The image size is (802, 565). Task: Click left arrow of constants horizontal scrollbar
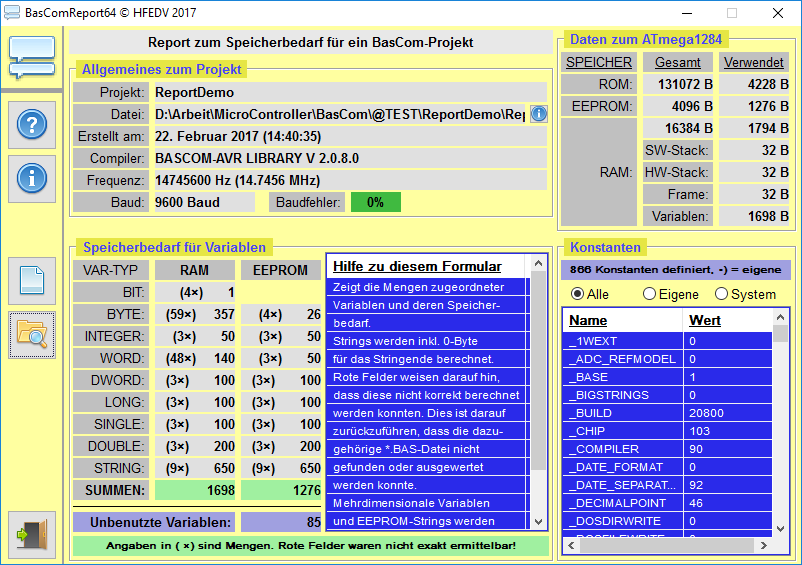coord(571,546)
